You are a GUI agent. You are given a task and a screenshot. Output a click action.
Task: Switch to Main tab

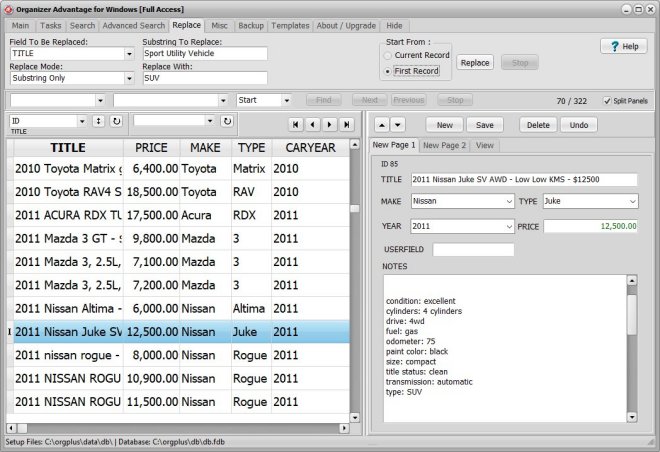[20, 26]
